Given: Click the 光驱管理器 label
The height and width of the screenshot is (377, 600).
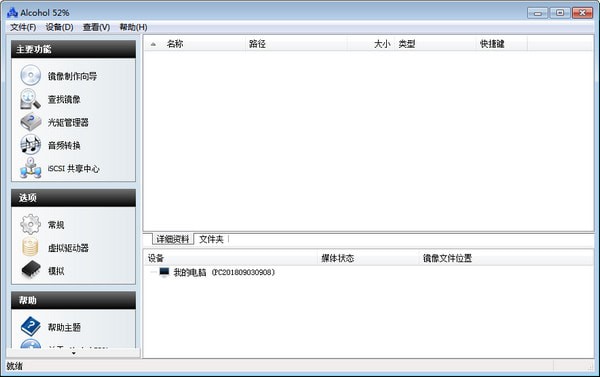Looking at the screenshot, I should (68, 122).
